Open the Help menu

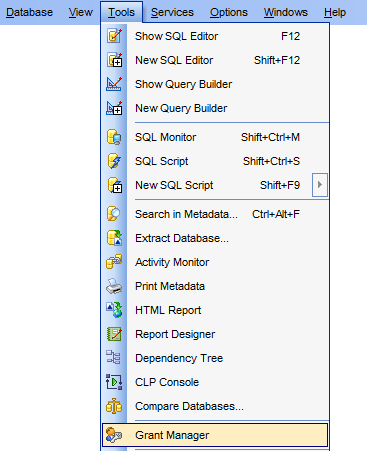click(335, 12)
